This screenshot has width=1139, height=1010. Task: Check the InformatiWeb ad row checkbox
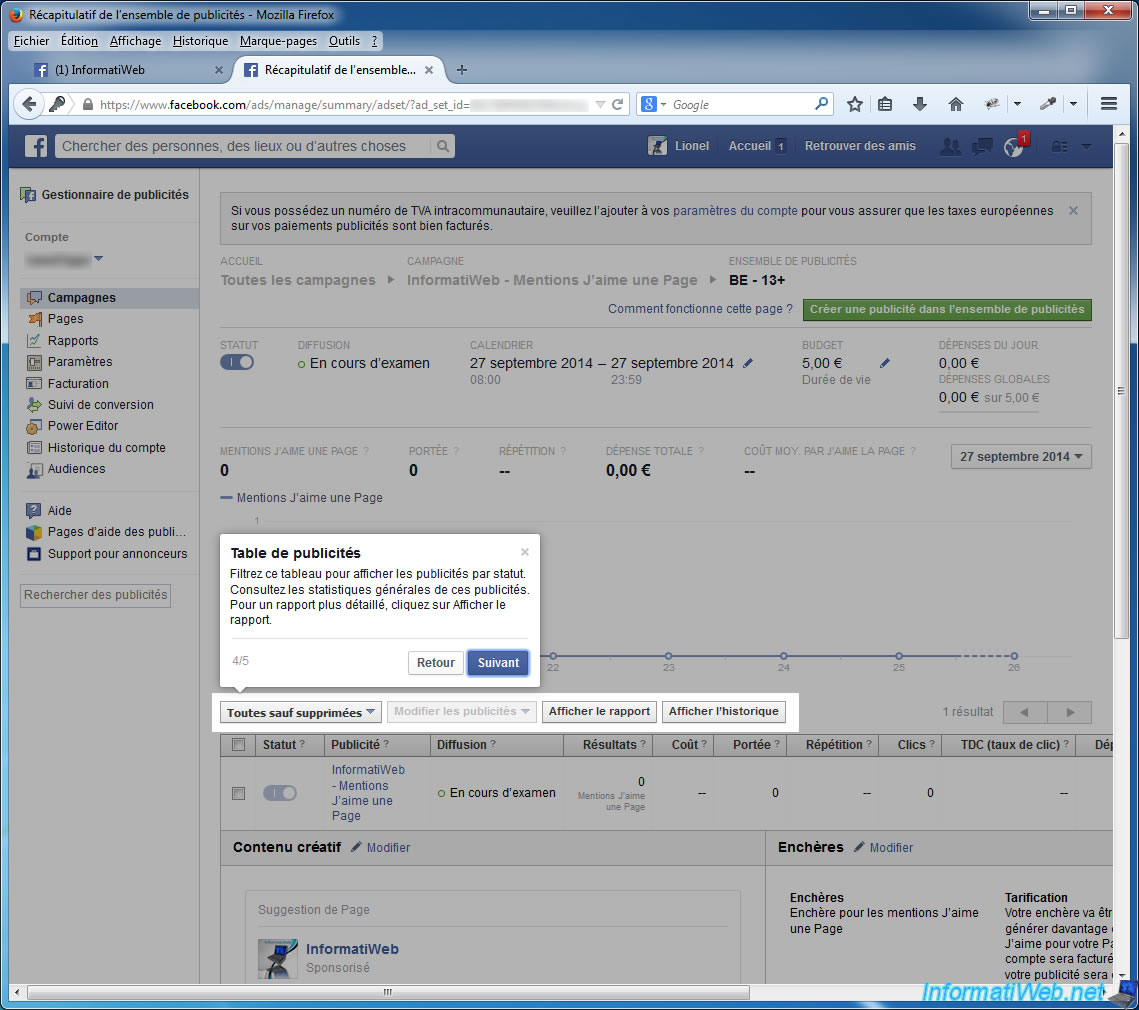pos(238,793)
